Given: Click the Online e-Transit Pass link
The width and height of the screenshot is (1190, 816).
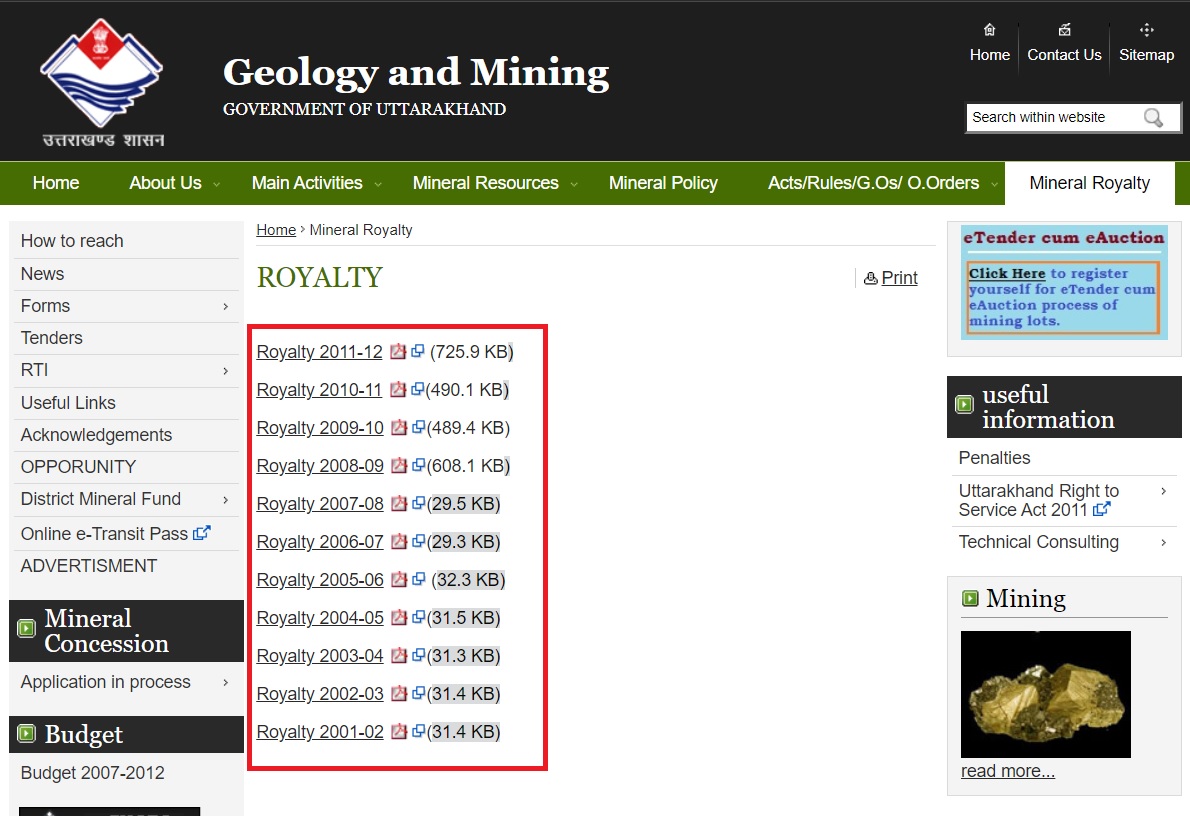Looking at the screenshot, I should pos(104,534).
